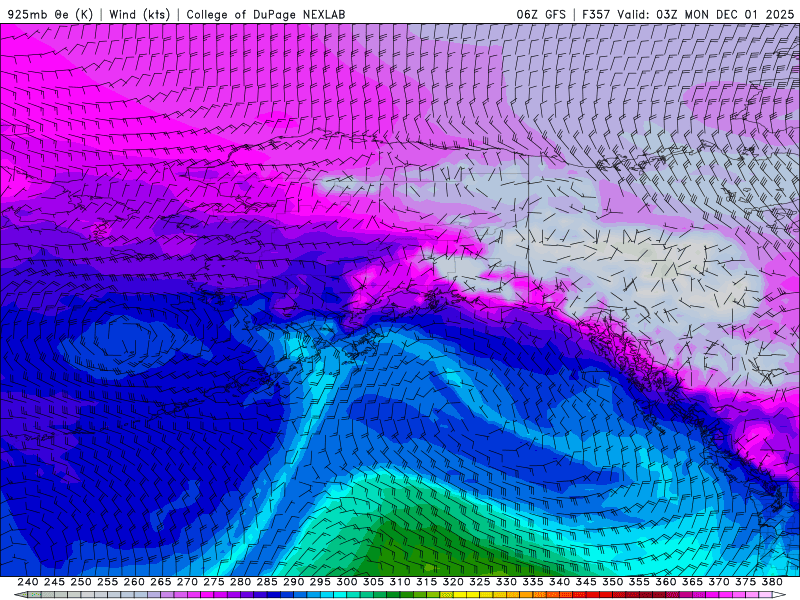Select the 355 legend value
The height and width of the screenshot is (600, 800).
coord(639,582)
